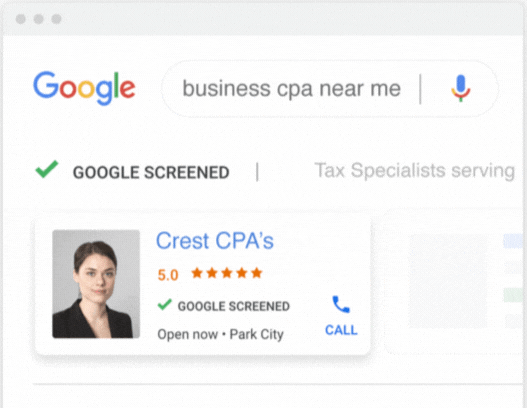Click the Google logo
527x408 pixels.
pos(84,88)
